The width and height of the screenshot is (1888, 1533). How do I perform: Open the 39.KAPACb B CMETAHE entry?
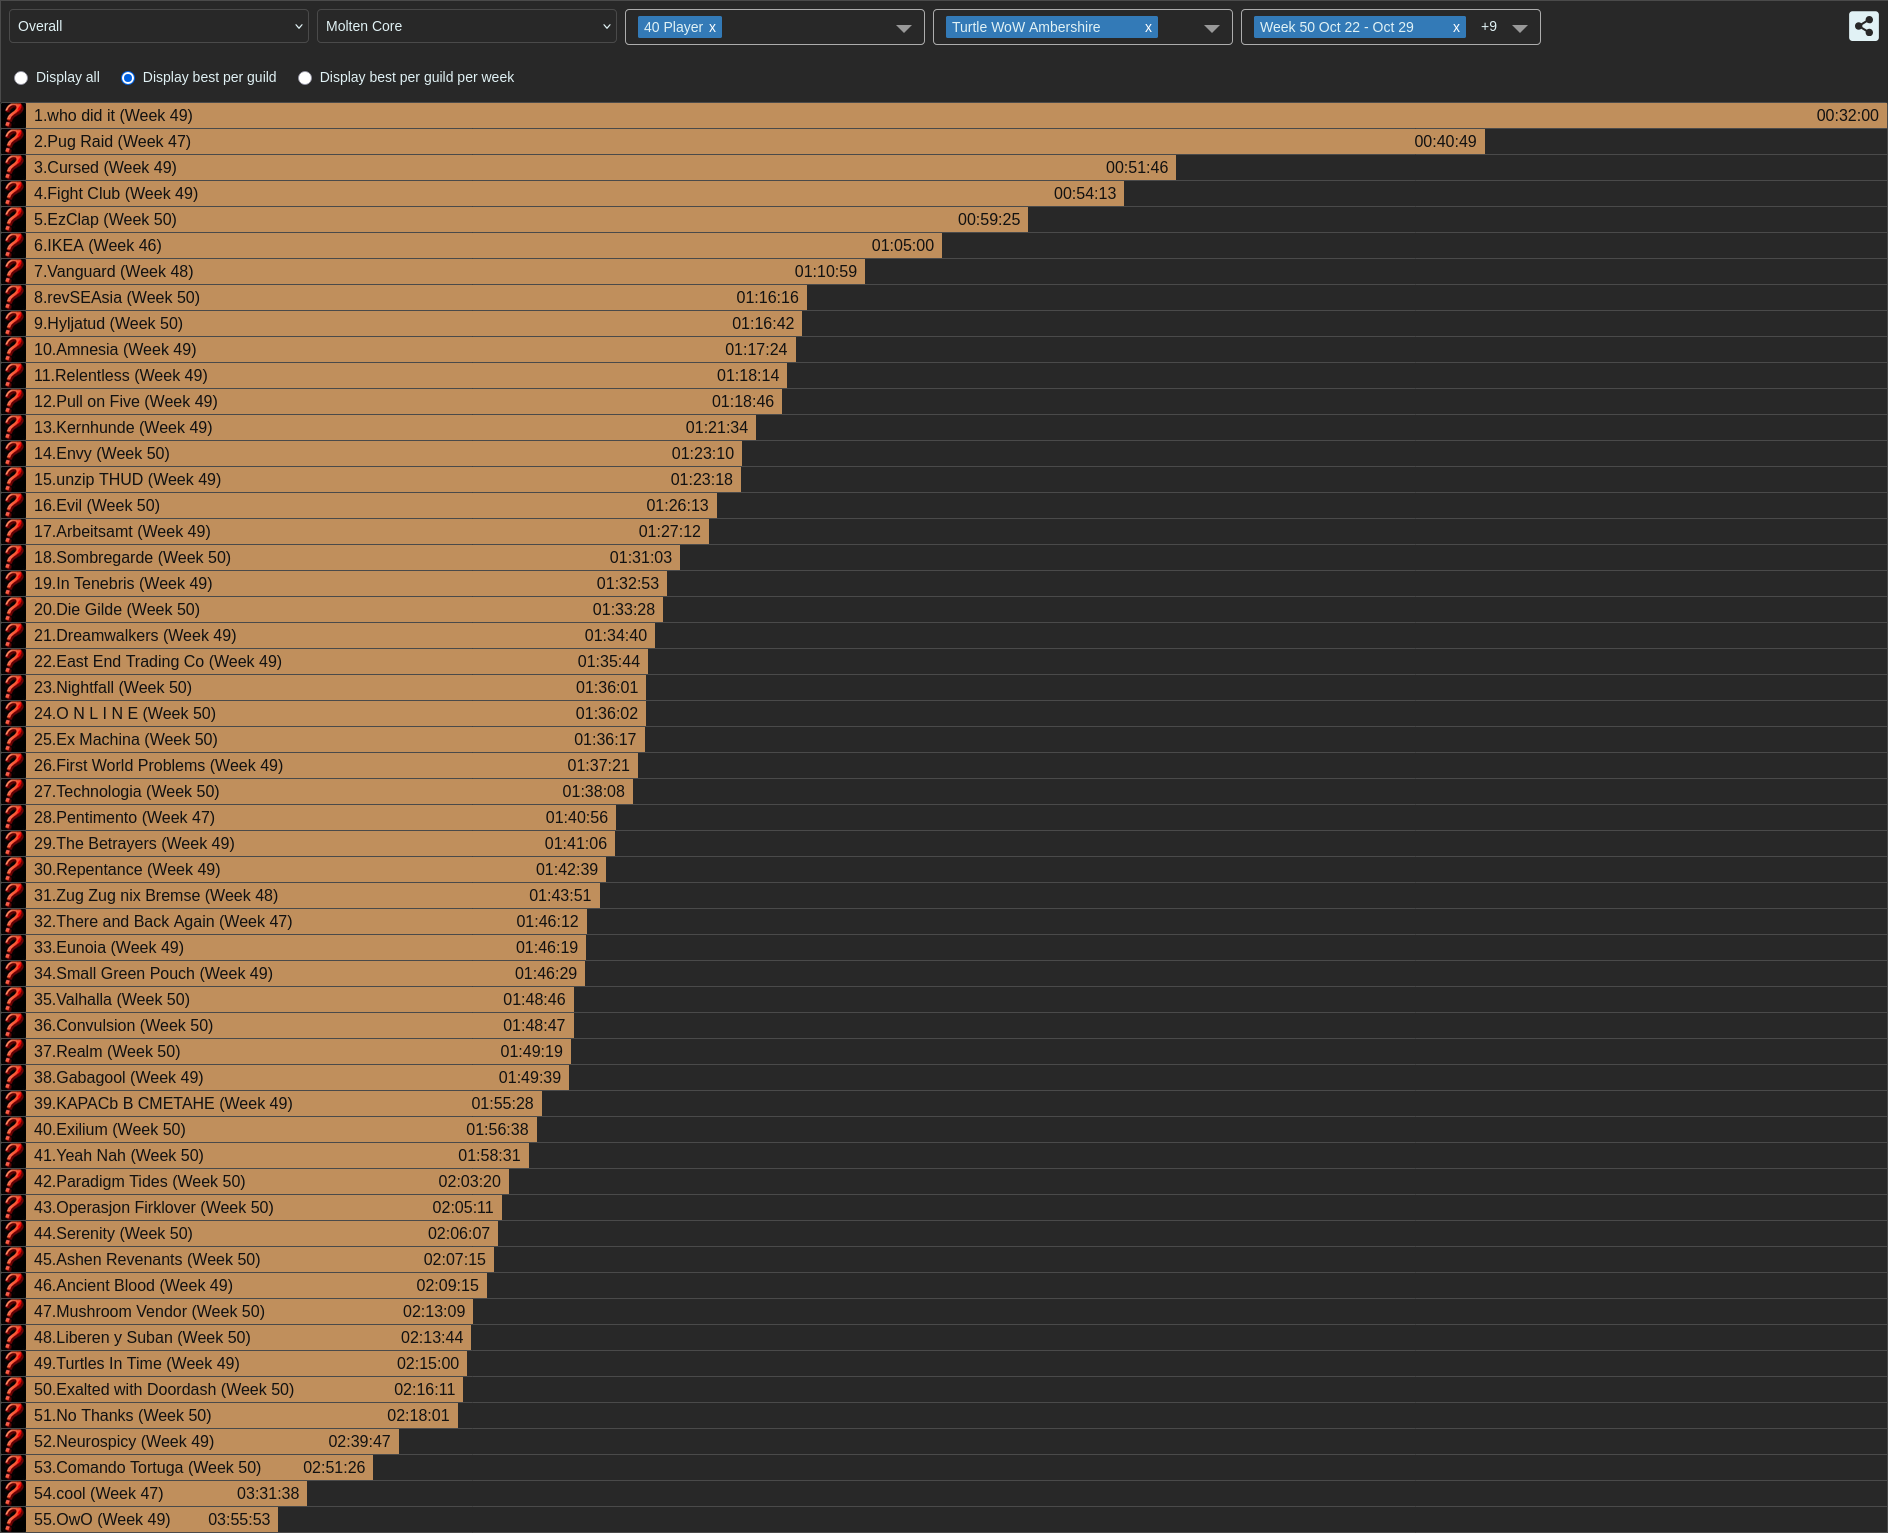[x=163, y=1103]
